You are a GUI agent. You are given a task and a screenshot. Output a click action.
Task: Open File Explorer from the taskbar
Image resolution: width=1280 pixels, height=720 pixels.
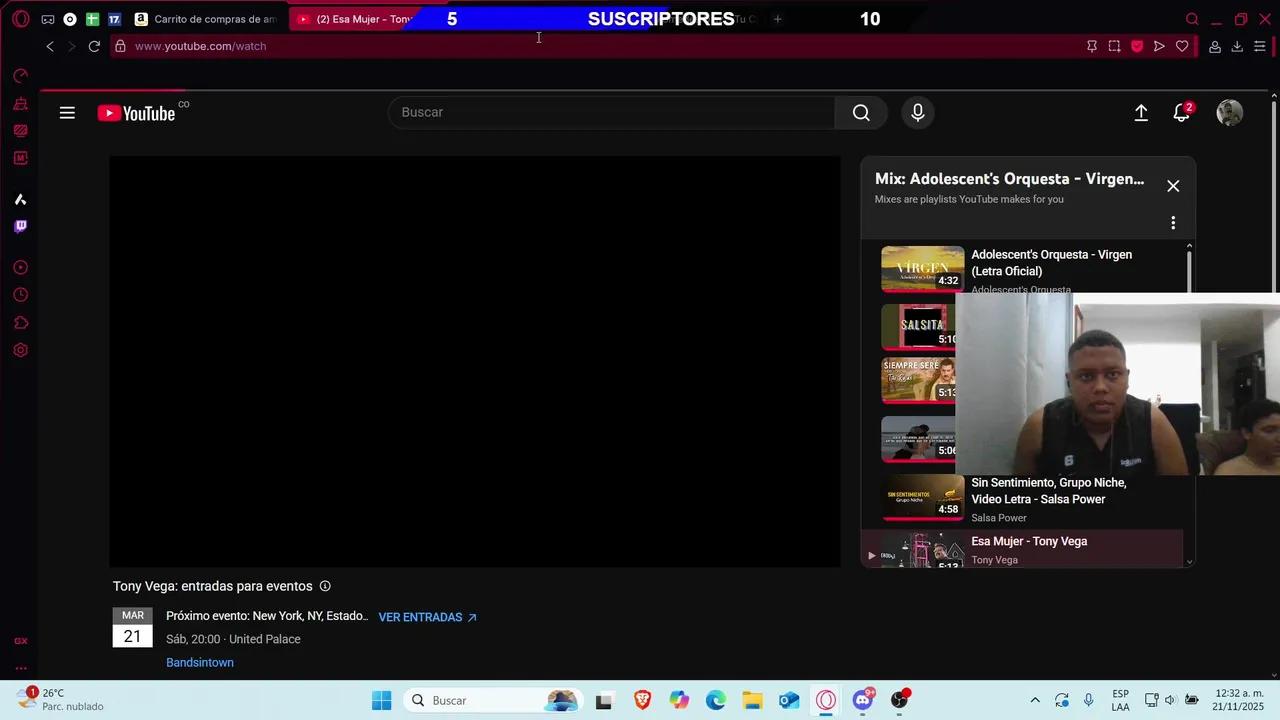(x=752, y=701)
